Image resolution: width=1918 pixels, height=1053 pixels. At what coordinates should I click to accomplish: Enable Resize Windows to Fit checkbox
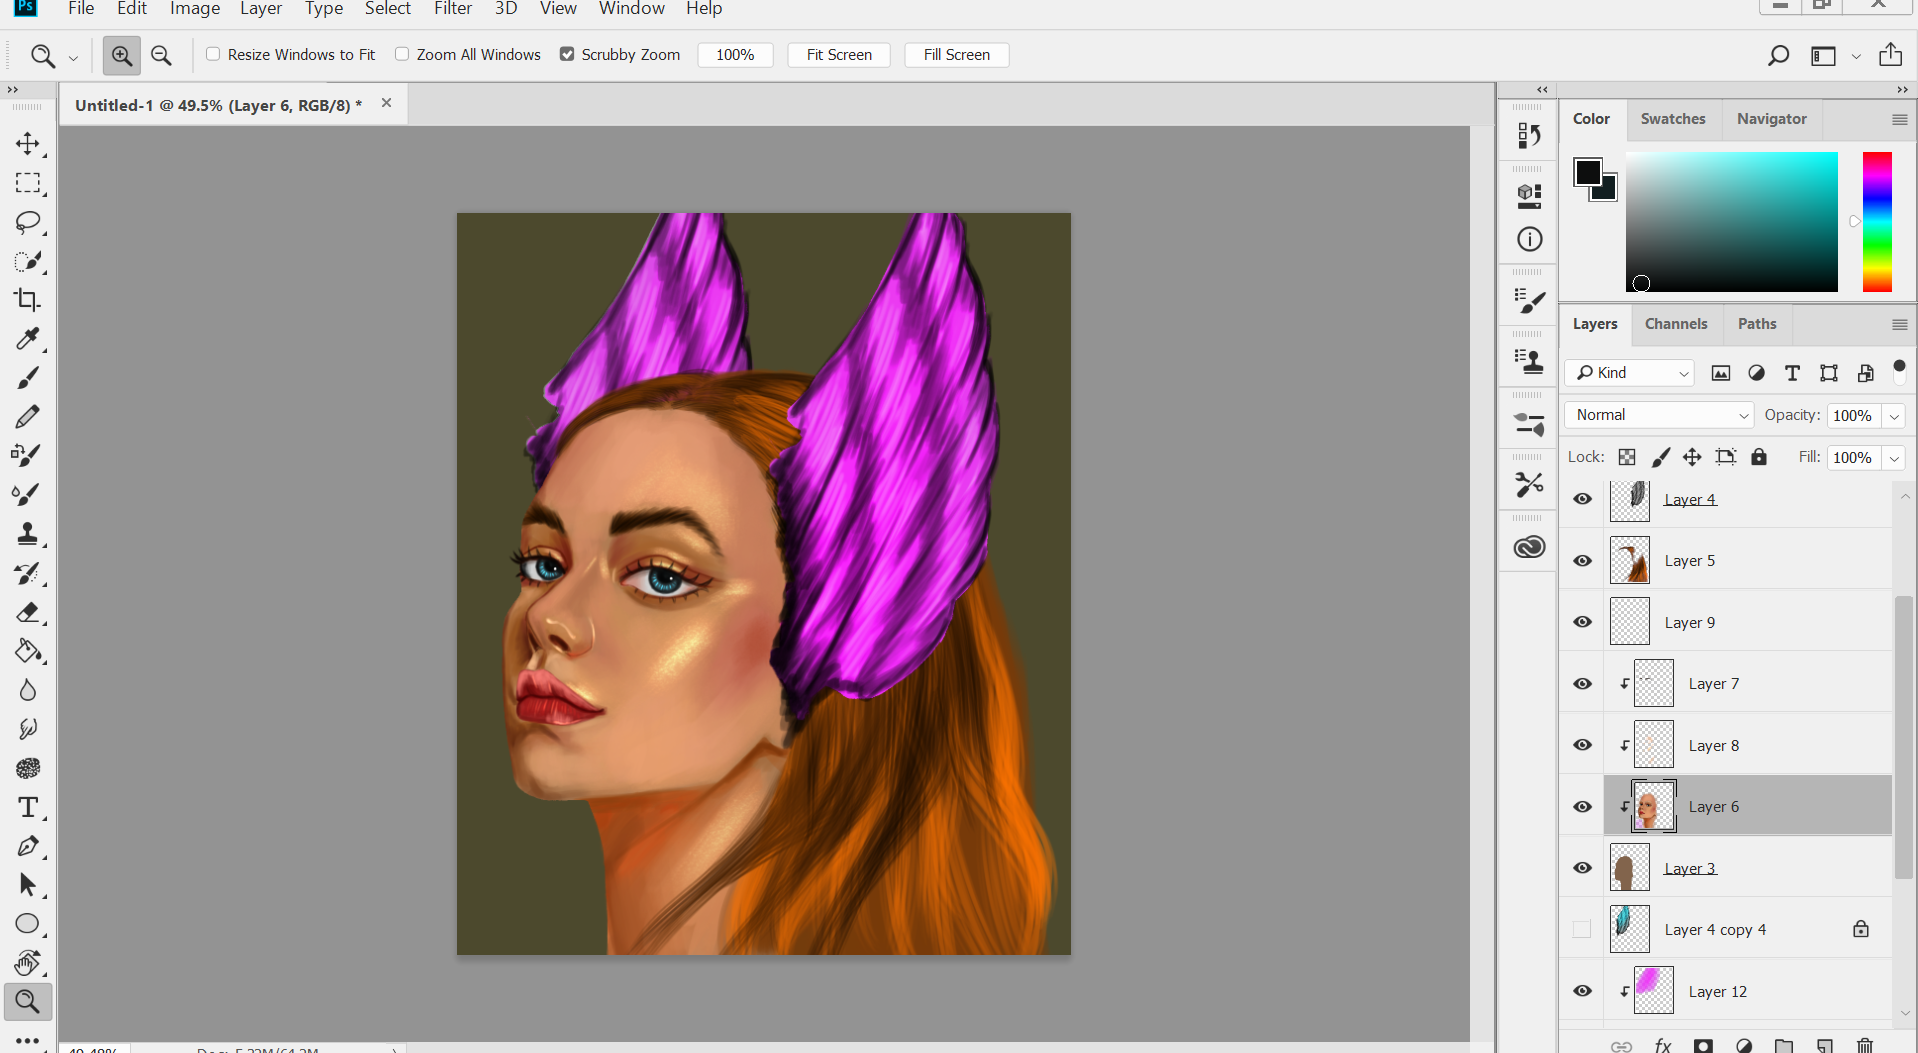pos(213,54)
